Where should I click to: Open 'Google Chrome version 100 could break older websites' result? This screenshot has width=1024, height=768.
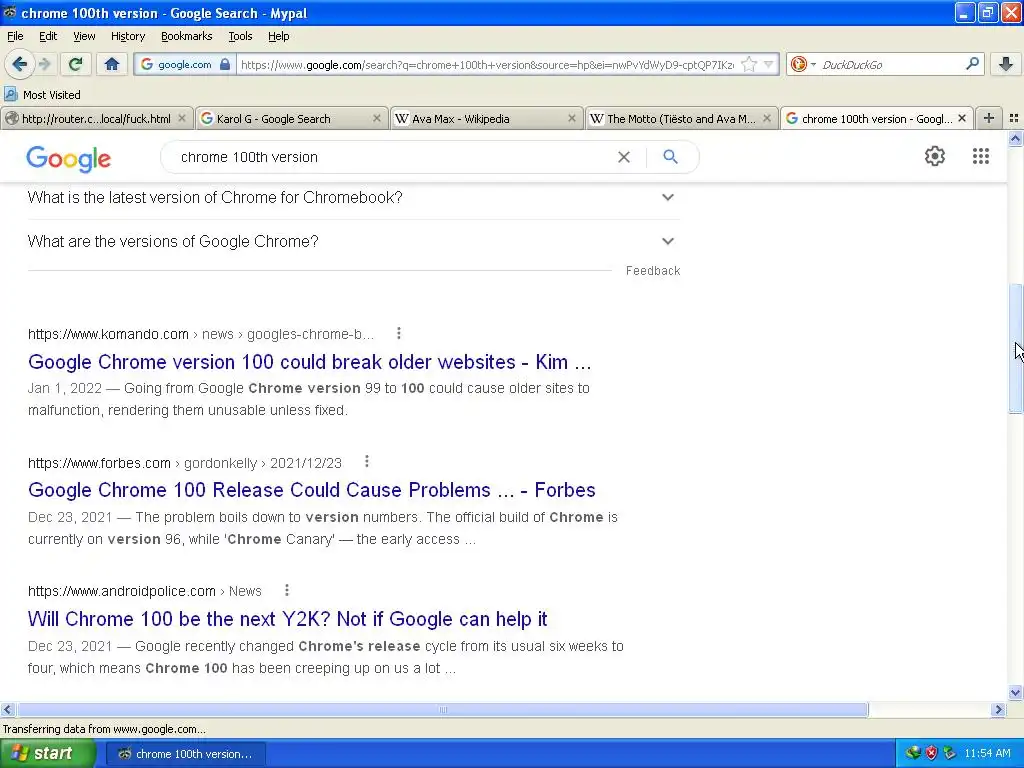pyautogui.click(x=309, y=362)
